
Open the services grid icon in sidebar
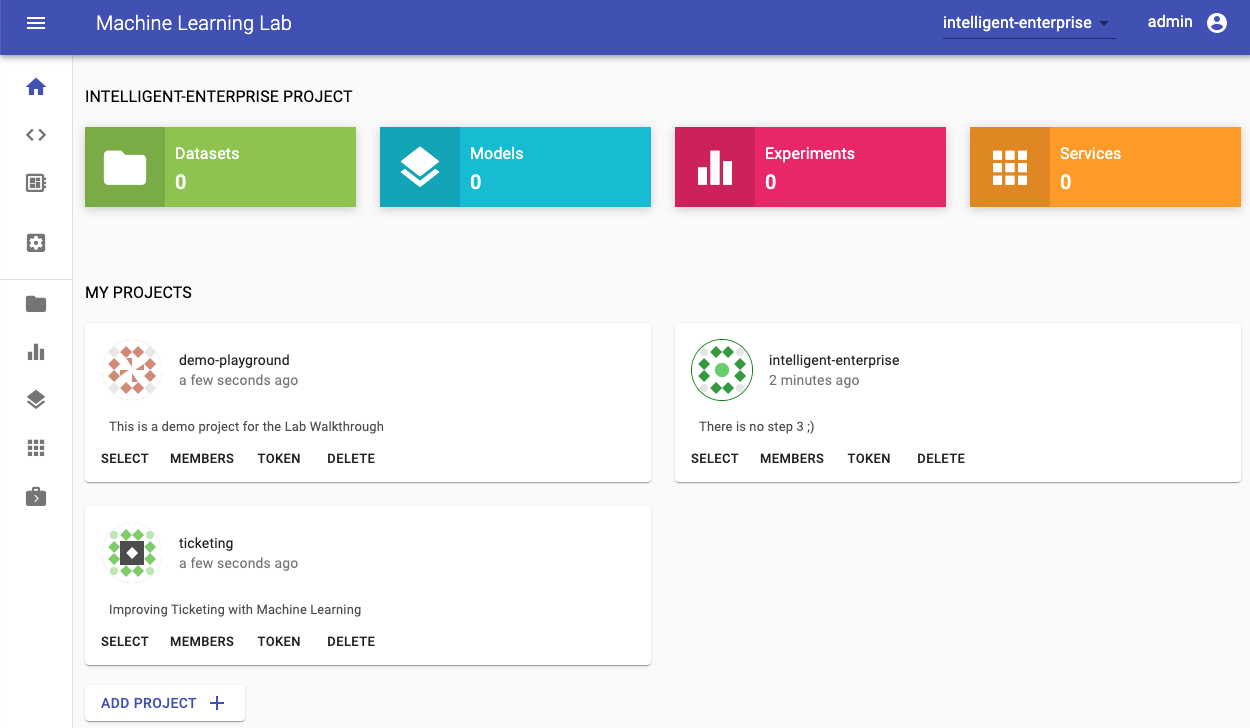(36, 448)
